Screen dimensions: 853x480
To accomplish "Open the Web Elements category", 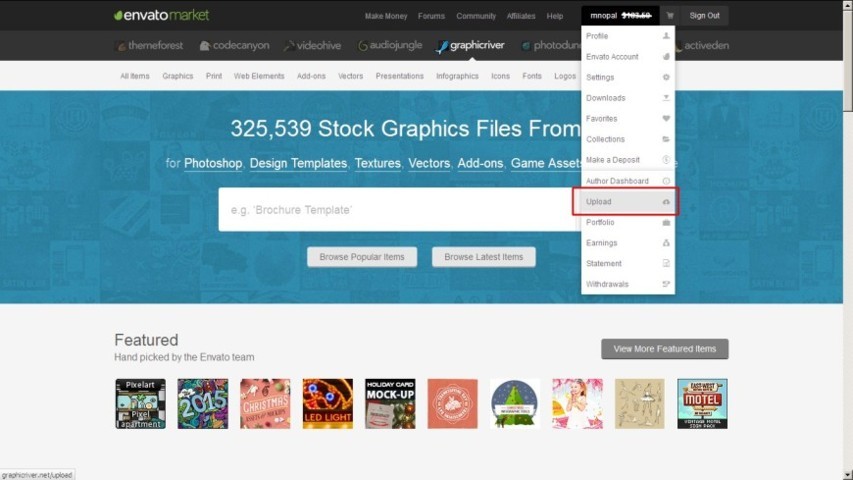I will click(259, 76).
